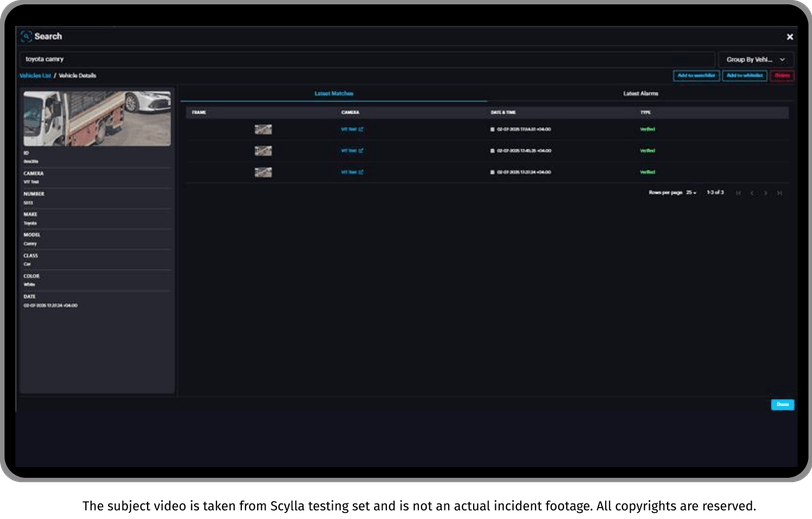Click the calendar icon in the first row
The width and height of the screenshot is (812, 519).
pos(492,129)
